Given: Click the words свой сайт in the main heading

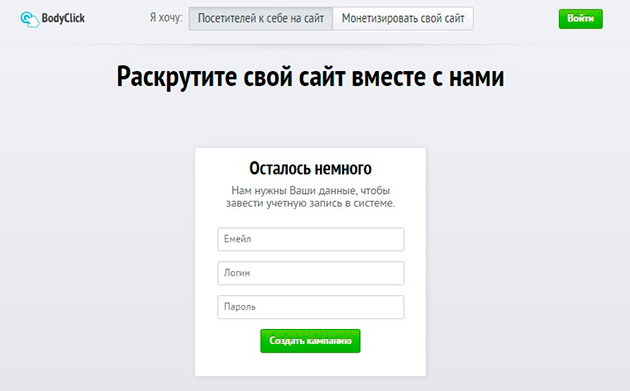Looking at the screenshot, I should point(295,77).
